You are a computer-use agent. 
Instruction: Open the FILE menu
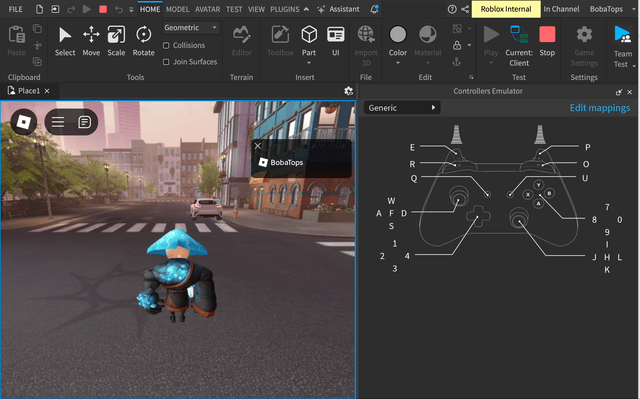pos(16,9)
